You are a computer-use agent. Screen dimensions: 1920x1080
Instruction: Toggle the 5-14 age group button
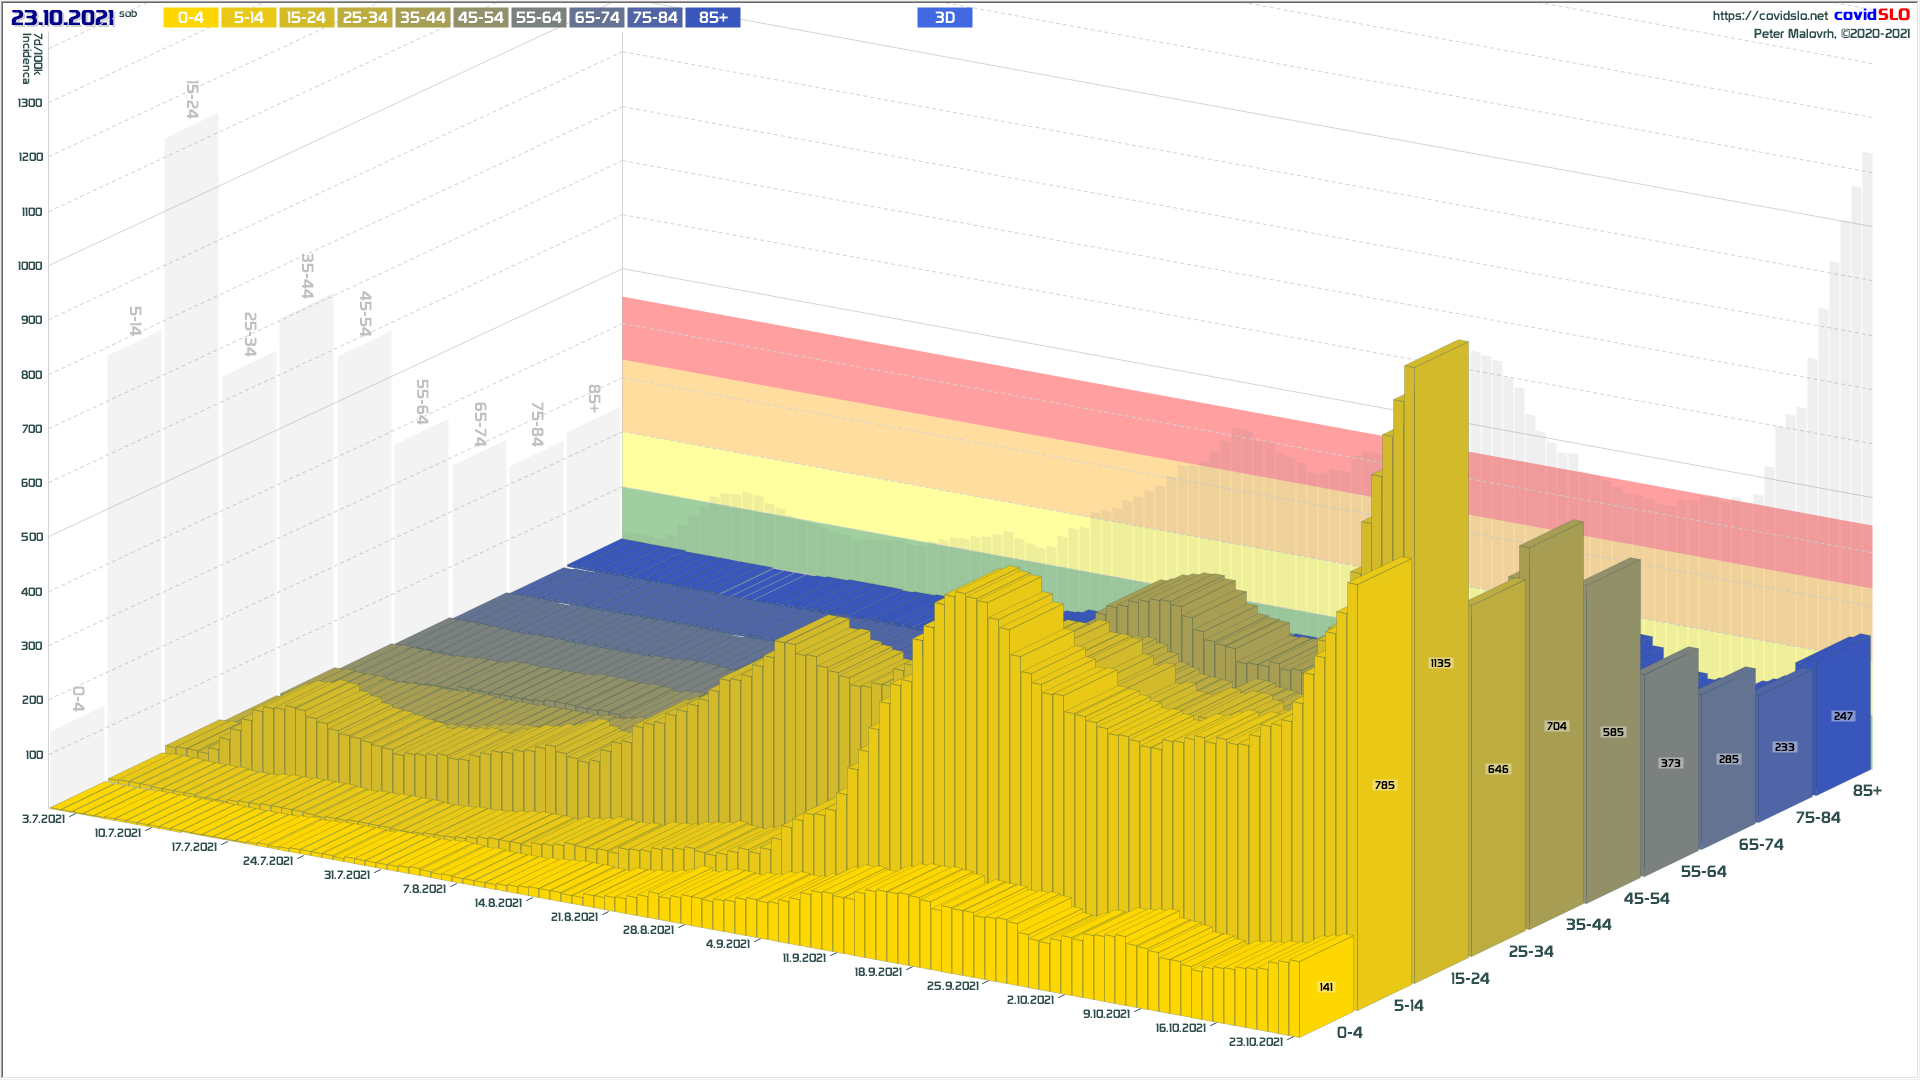[248, 18]
